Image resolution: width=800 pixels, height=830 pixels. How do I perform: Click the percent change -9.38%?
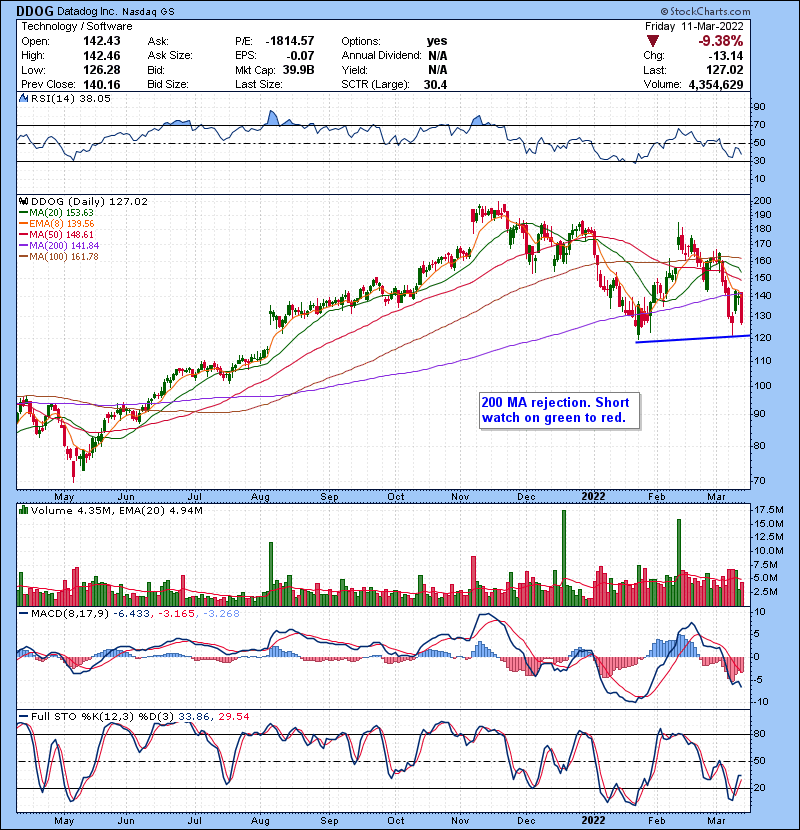coord(721,41)
